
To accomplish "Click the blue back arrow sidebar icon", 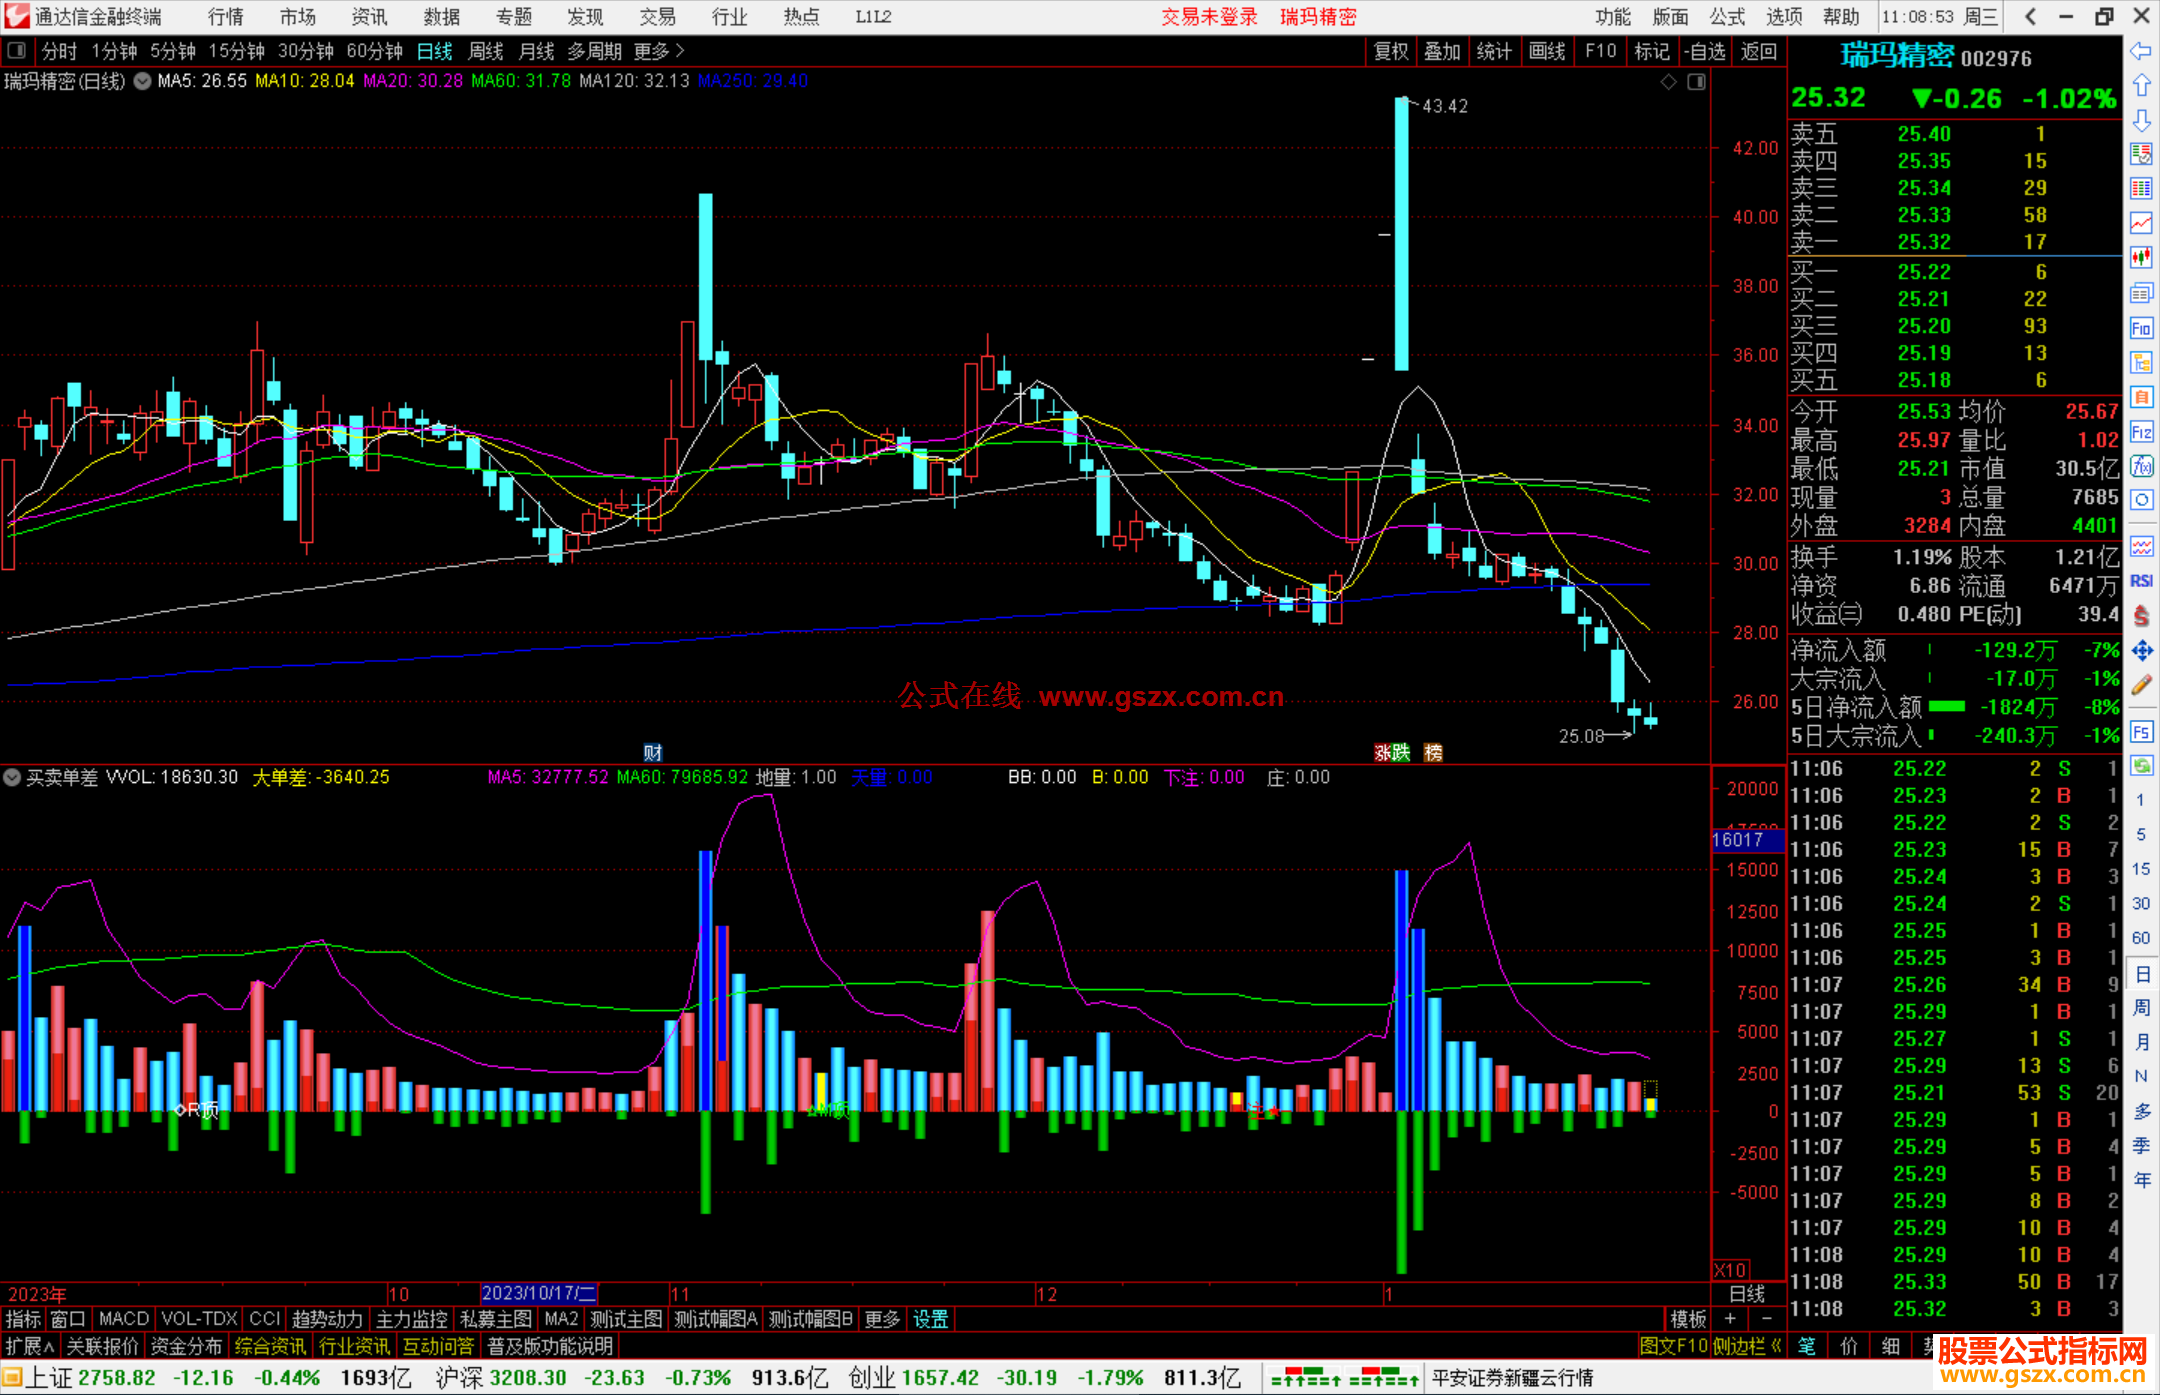I will (x=2141, y=51).
